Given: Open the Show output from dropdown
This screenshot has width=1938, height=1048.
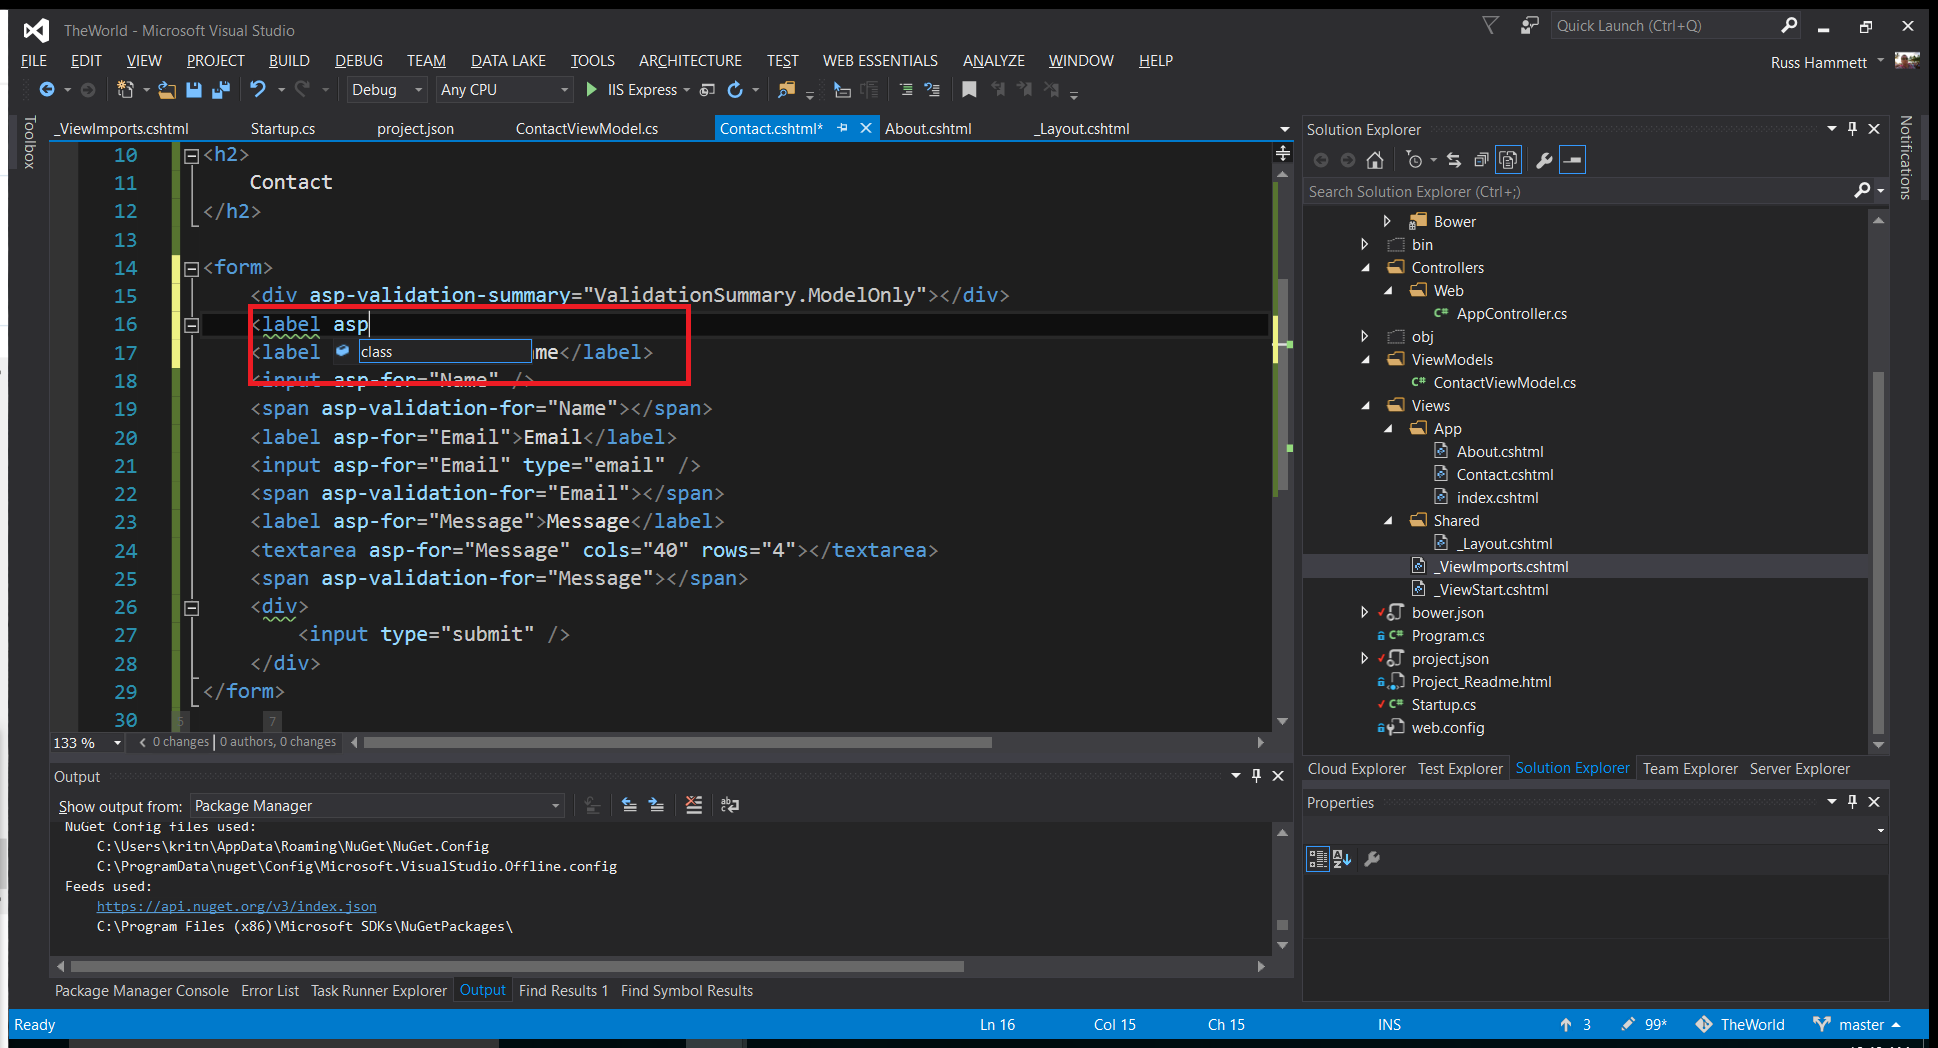Looking at the screenshot, I should coord(377,806).
